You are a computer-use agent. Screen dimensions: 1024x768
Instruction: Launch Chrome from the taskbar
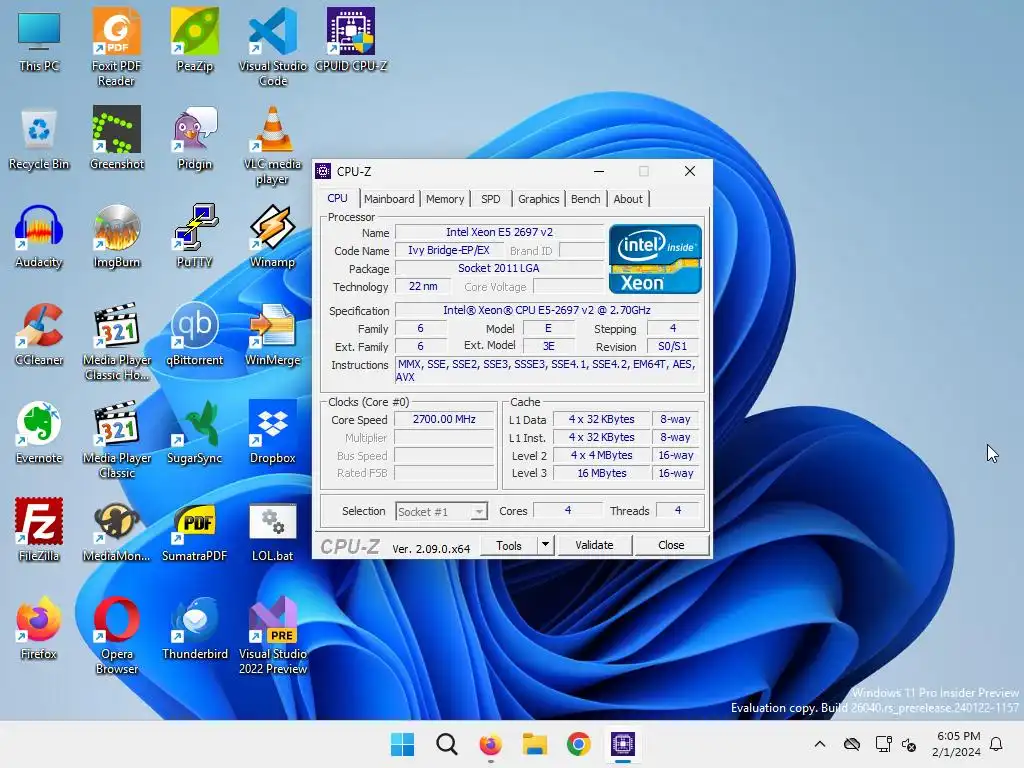click(x=579, y=744)
